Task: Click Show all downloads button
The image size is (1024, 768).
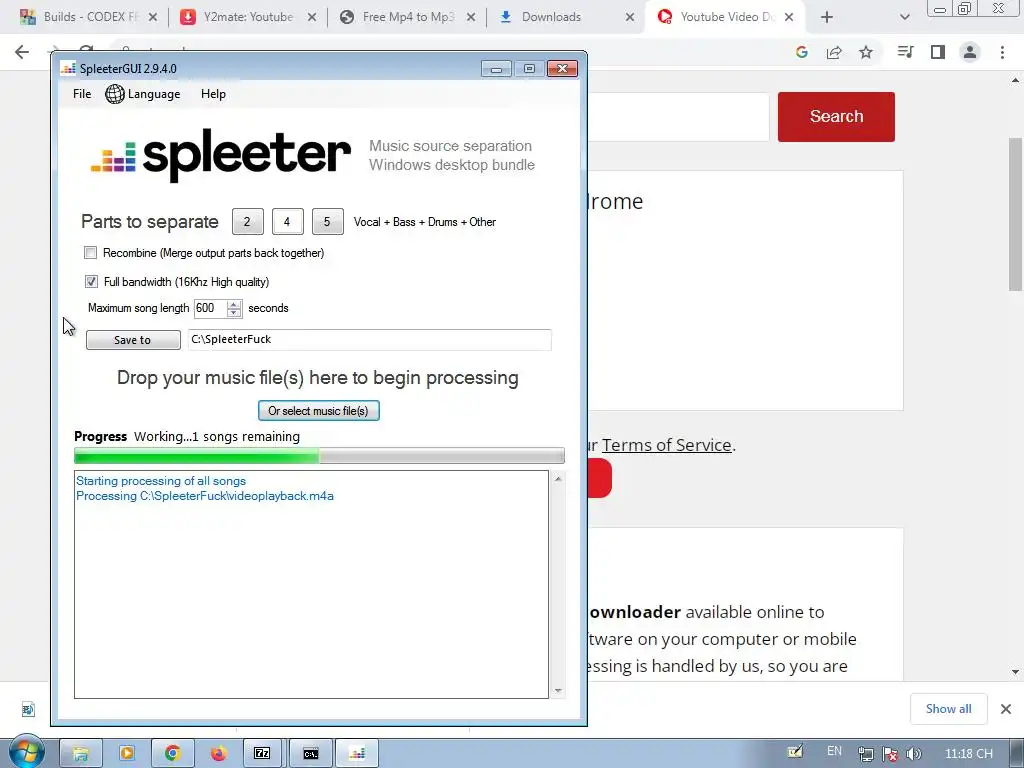Action: 948,709
